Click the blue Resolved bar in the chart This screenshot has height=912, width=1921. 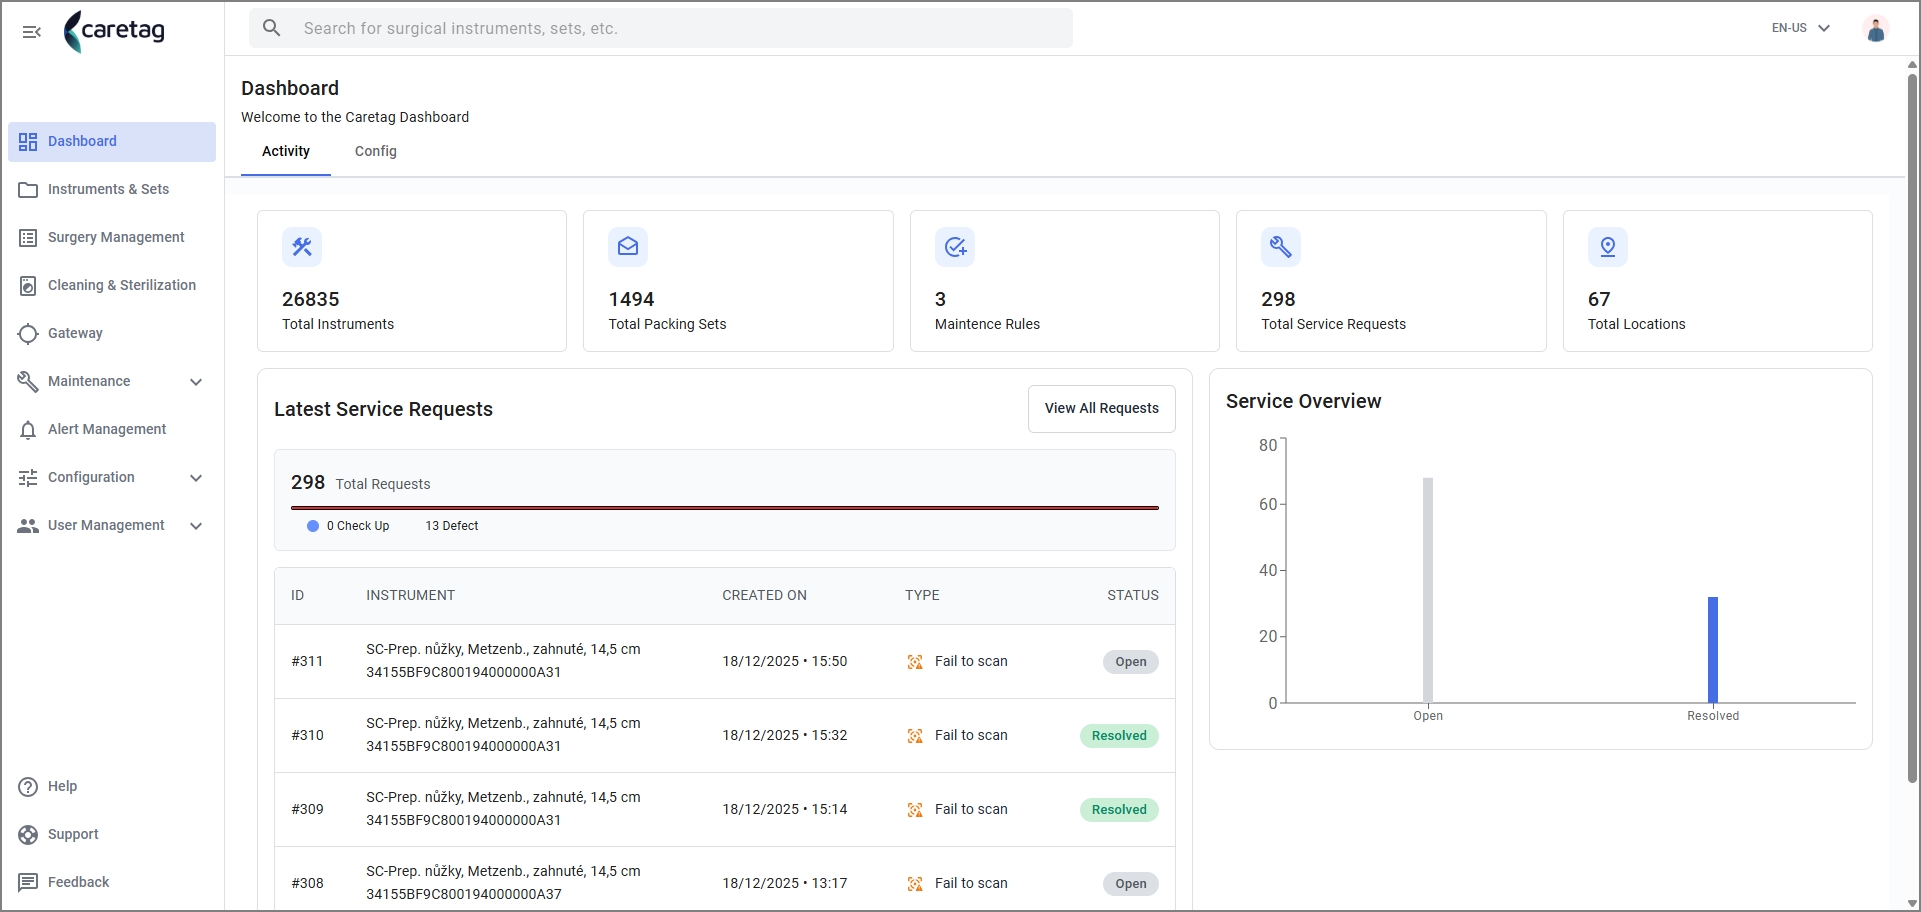coord(1713,650)
